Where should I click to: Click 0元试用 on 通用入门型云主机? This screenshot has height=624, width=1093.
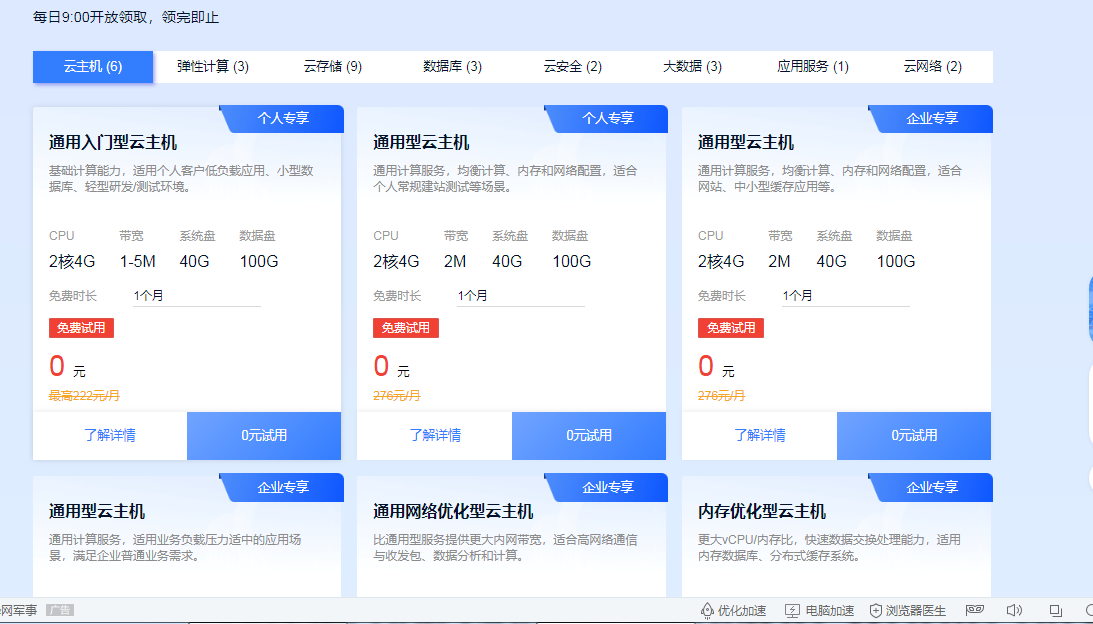point(263,436)
